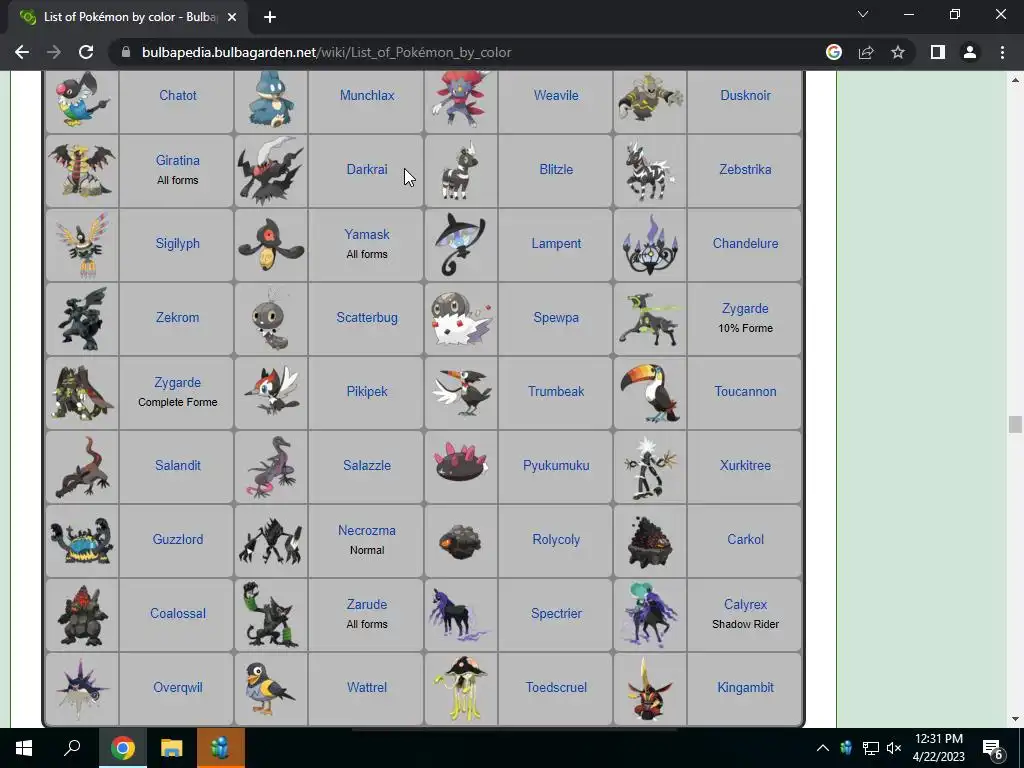The image size is (1024, 768).
Task: Open a new browser tab
Action: (x=270, y=17)
